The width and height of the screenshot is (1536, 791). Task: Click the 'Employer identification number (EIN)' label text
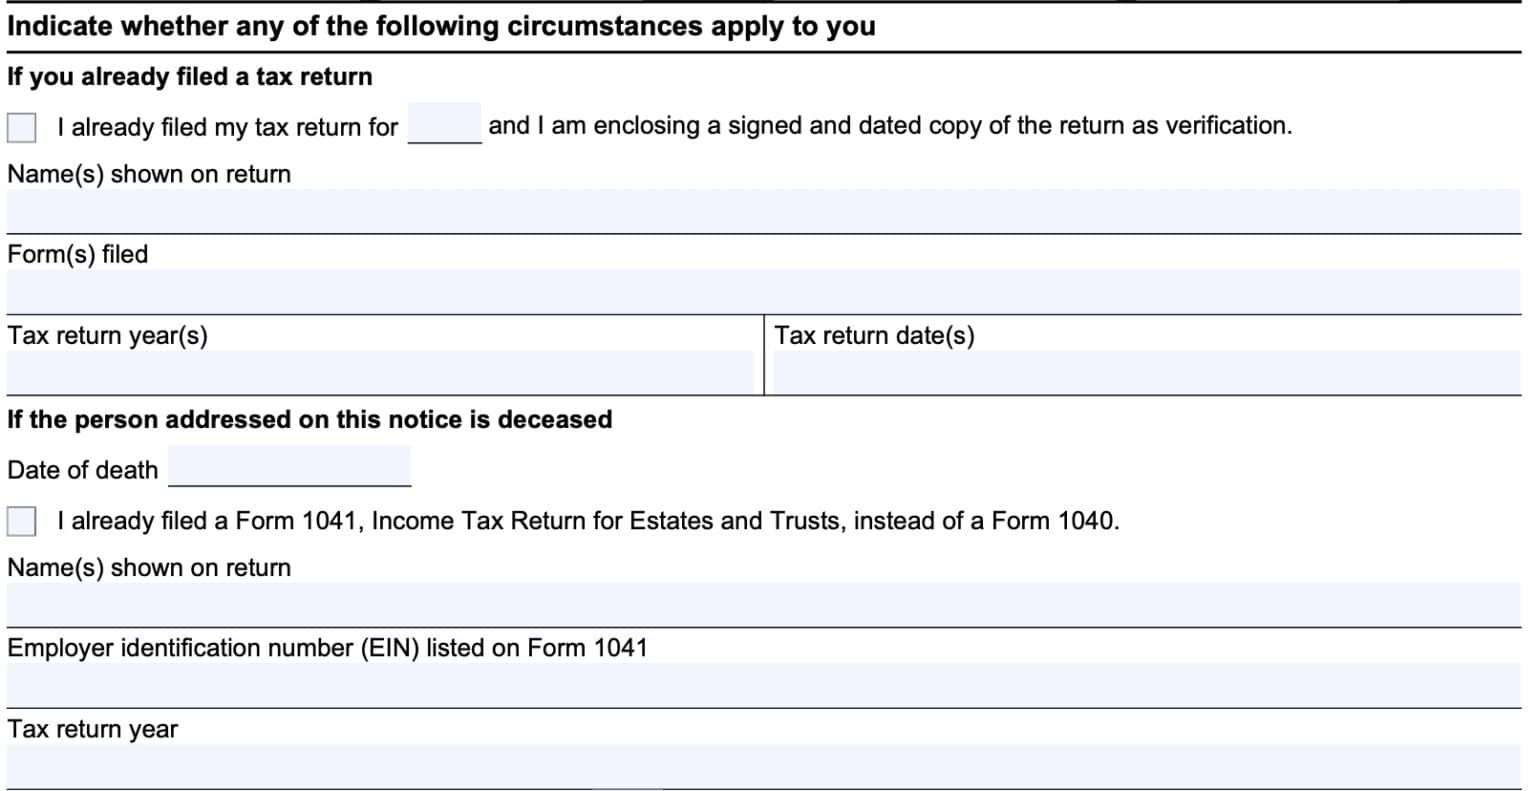[327, 648]
